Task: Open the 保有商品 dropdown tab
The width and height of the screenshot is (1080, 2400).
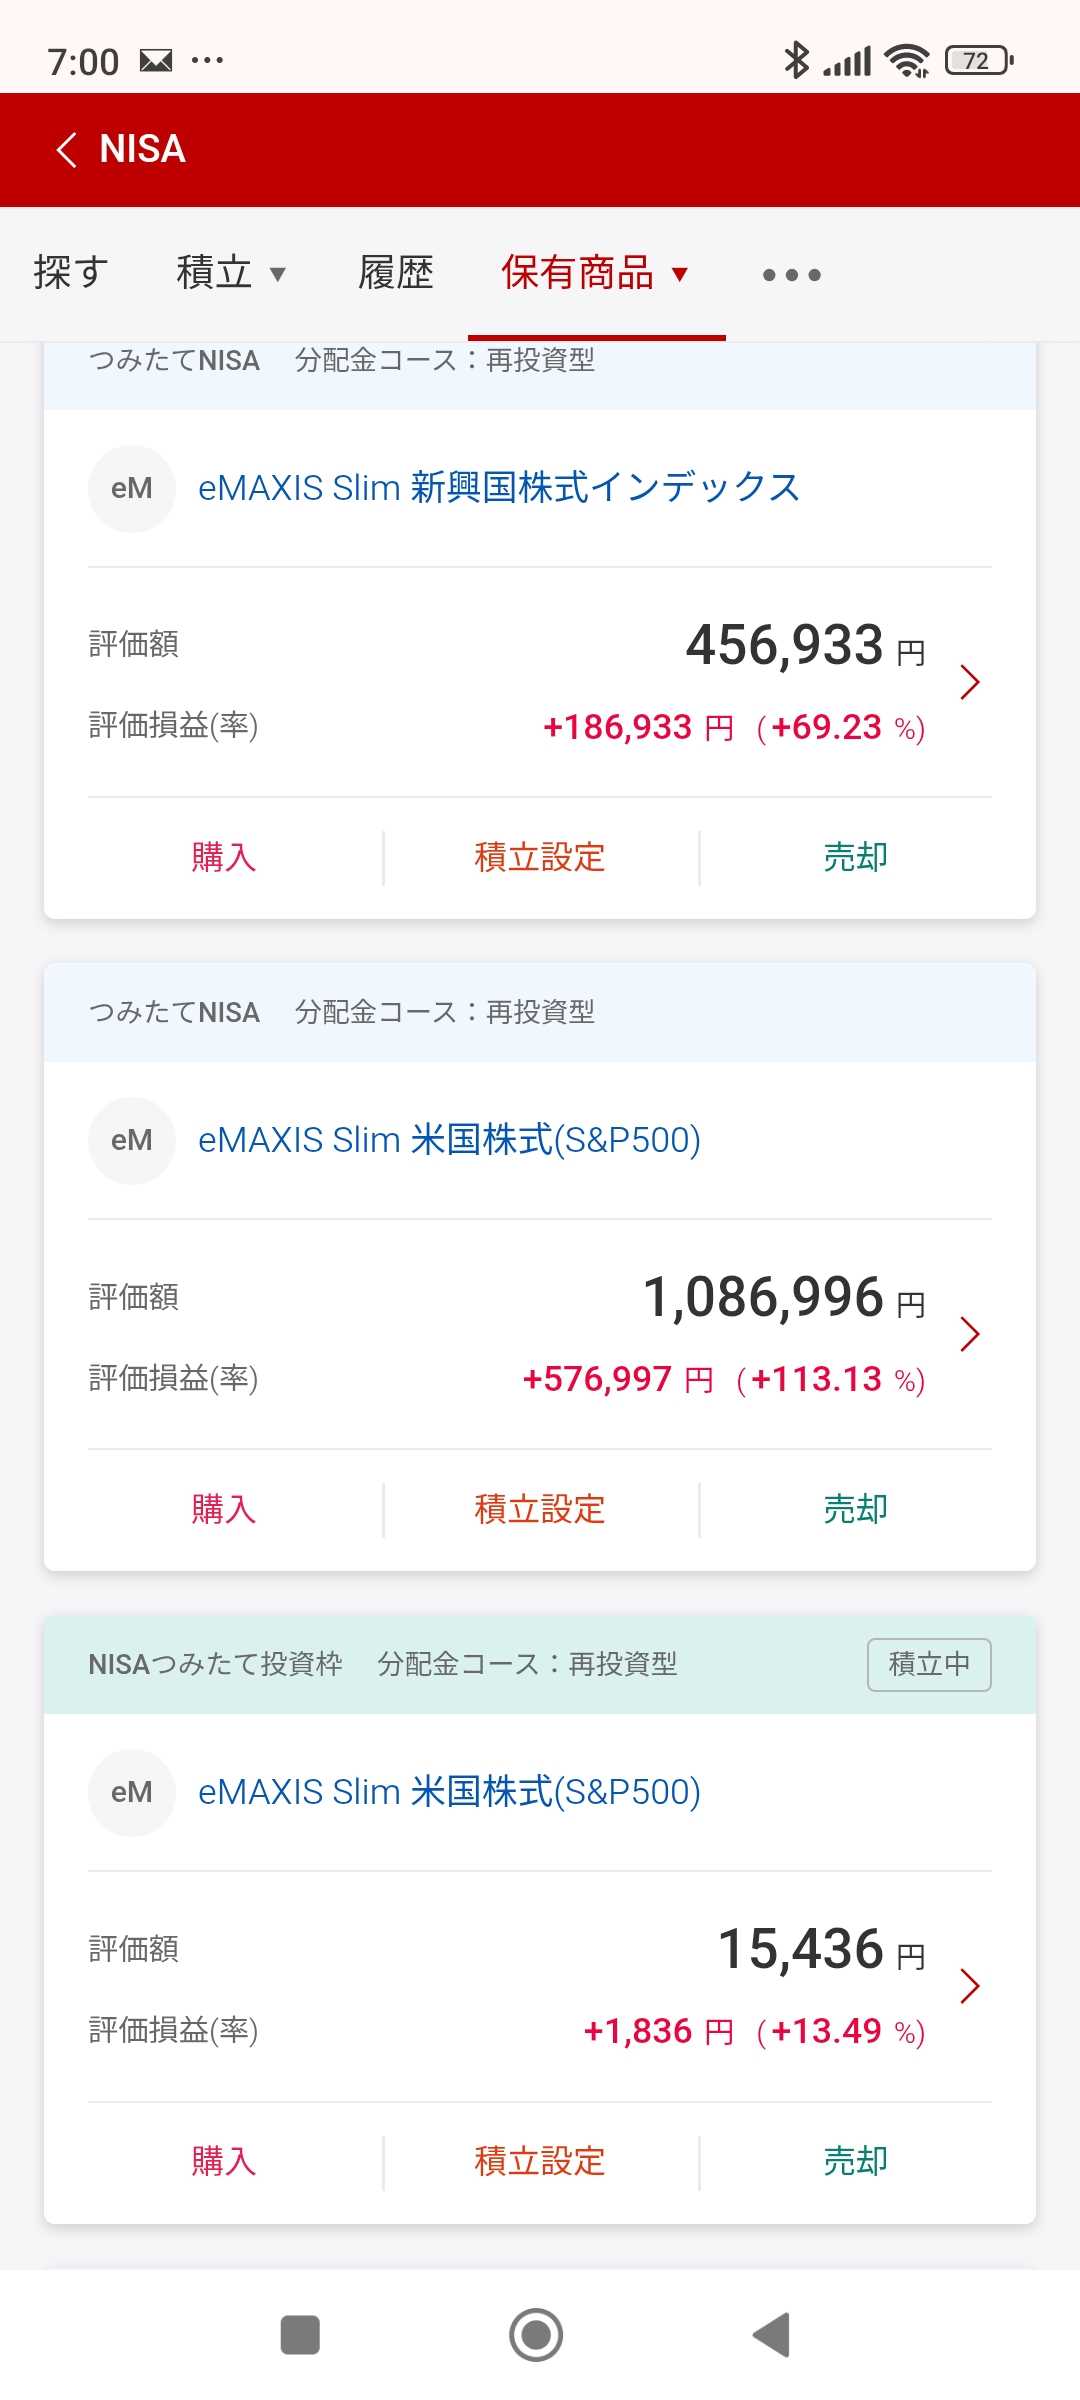Action: coord(596,273)
